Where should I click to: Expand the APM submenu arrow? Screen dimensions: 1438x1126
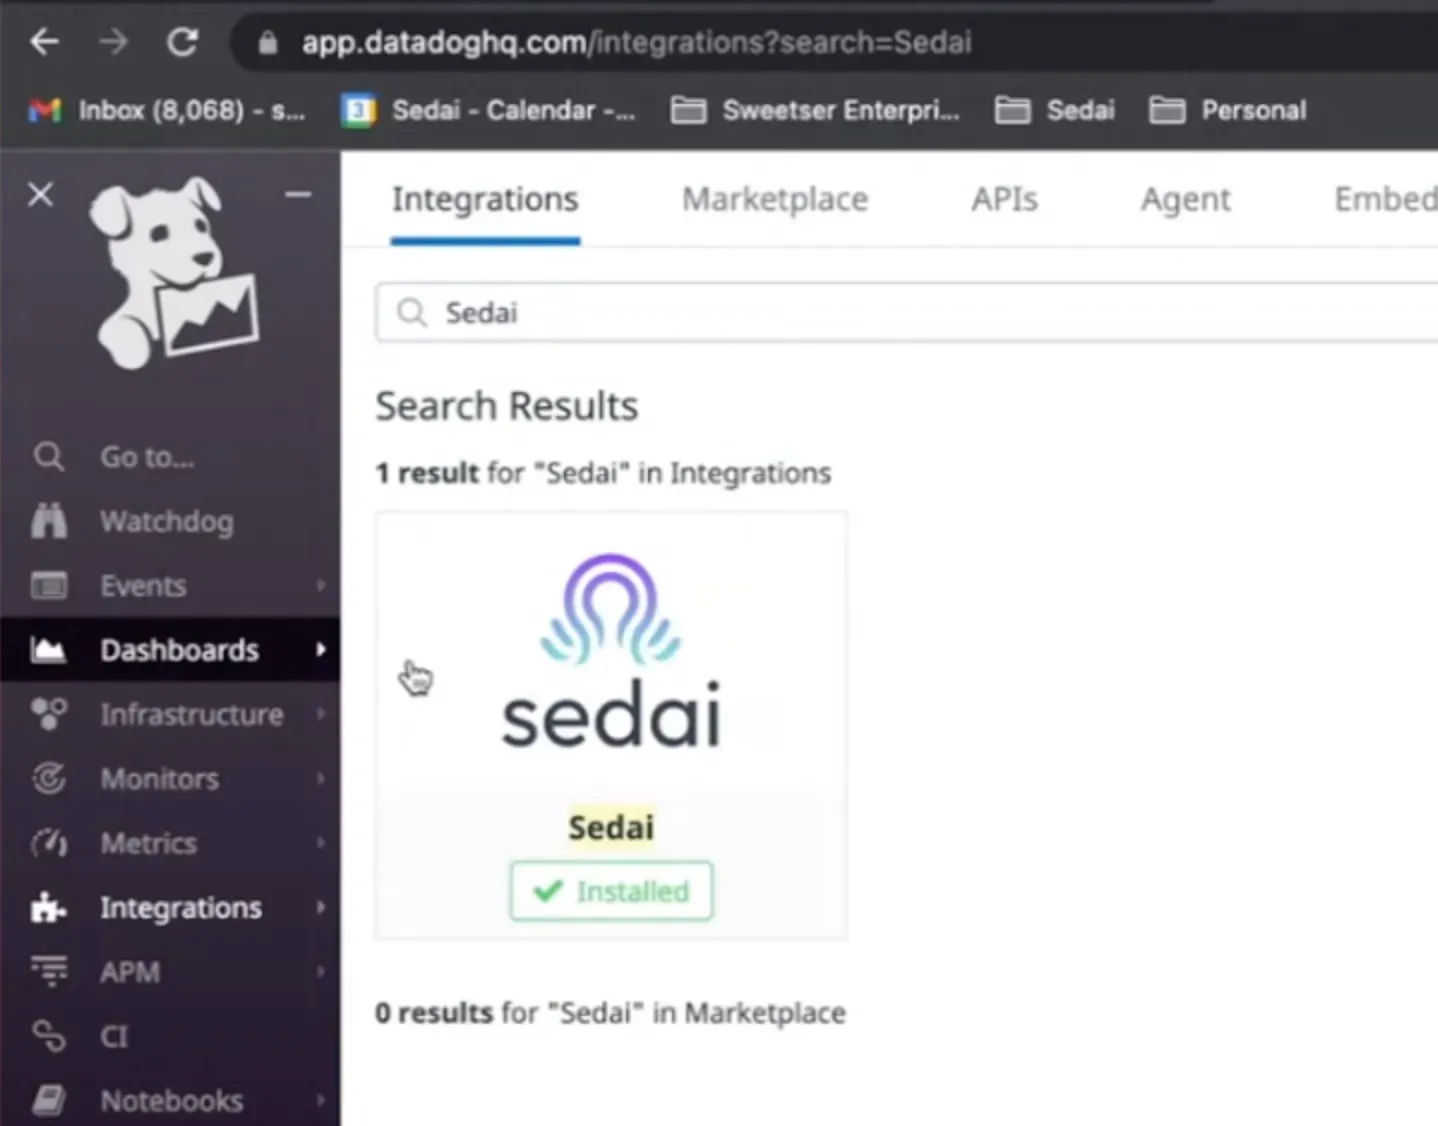321,971
